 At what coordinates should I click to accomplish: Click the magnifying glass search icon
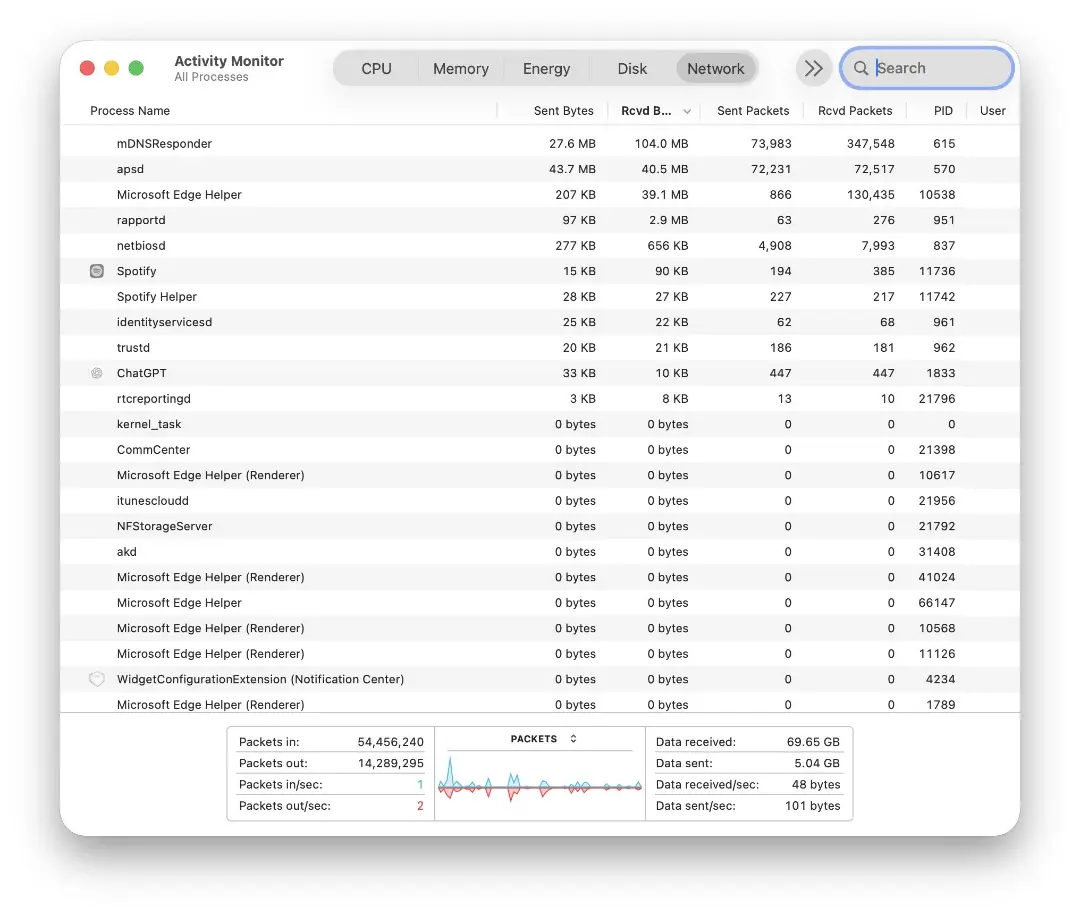pos(860,68)
